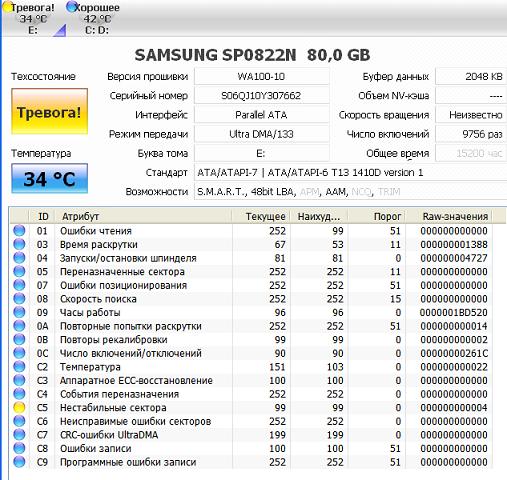
Task: Click the drive letter field E:
Action: [x=261, y=153]
